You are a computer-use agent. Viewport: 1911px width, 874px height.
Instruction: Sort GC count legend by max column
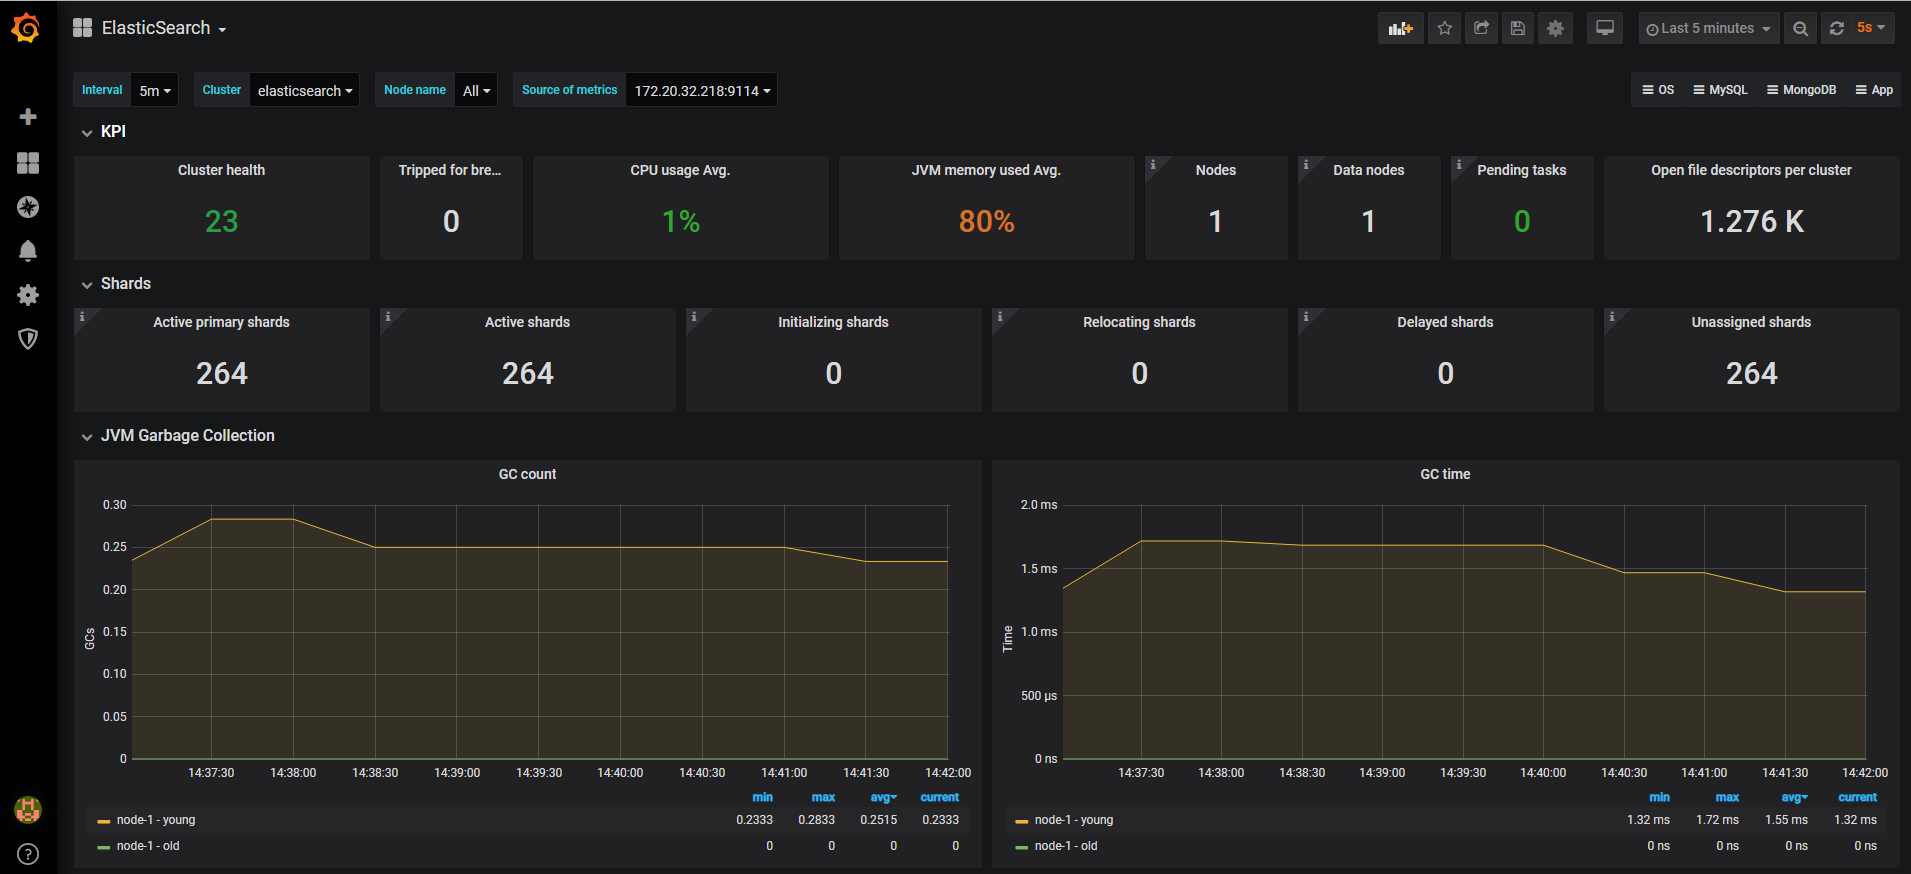823,797
